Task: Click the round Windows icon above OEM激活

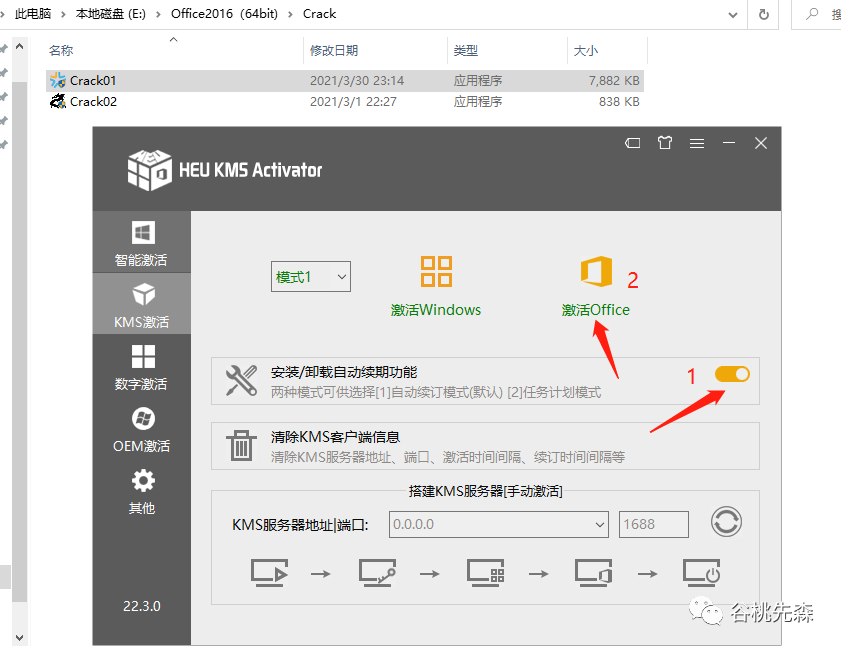Action: [143, 419]
